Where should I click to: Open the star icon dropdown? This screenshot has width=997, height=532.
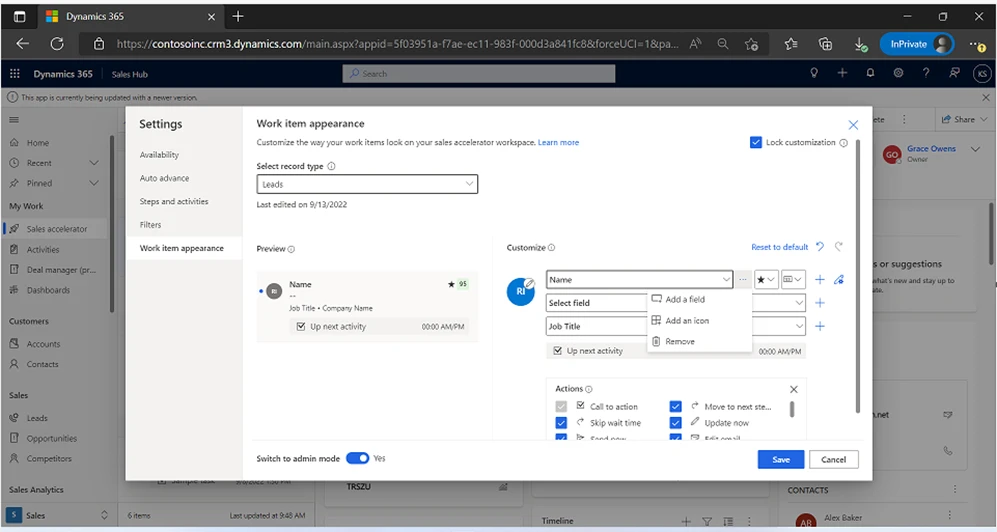point(766,280)
